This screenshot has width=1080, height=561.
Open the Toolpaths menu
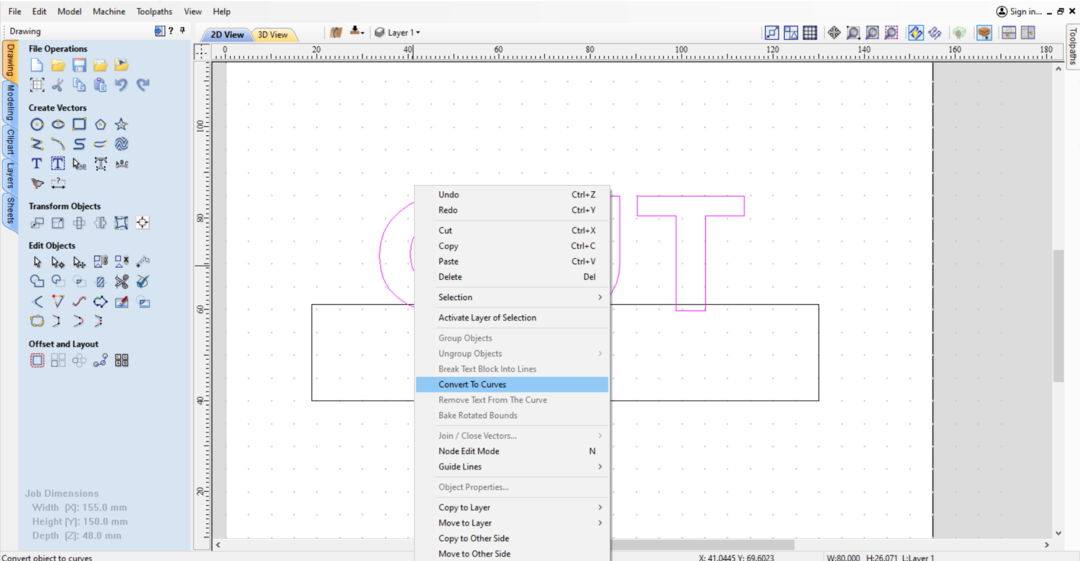pyautogui.click(x=154, y=11)
